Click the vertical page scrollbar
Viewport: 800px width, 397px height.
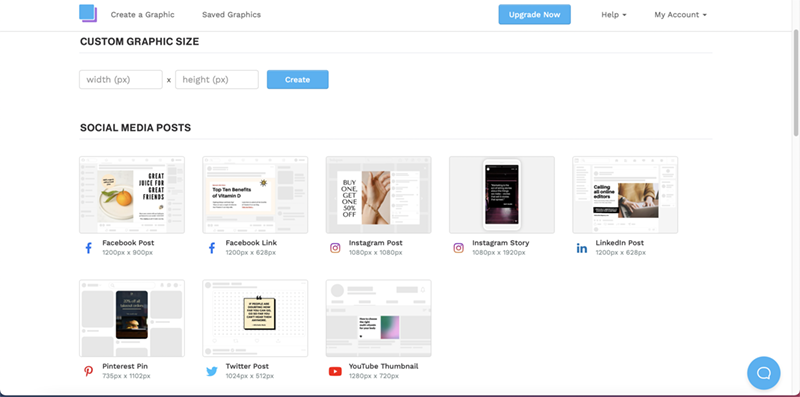coord(796,84)
